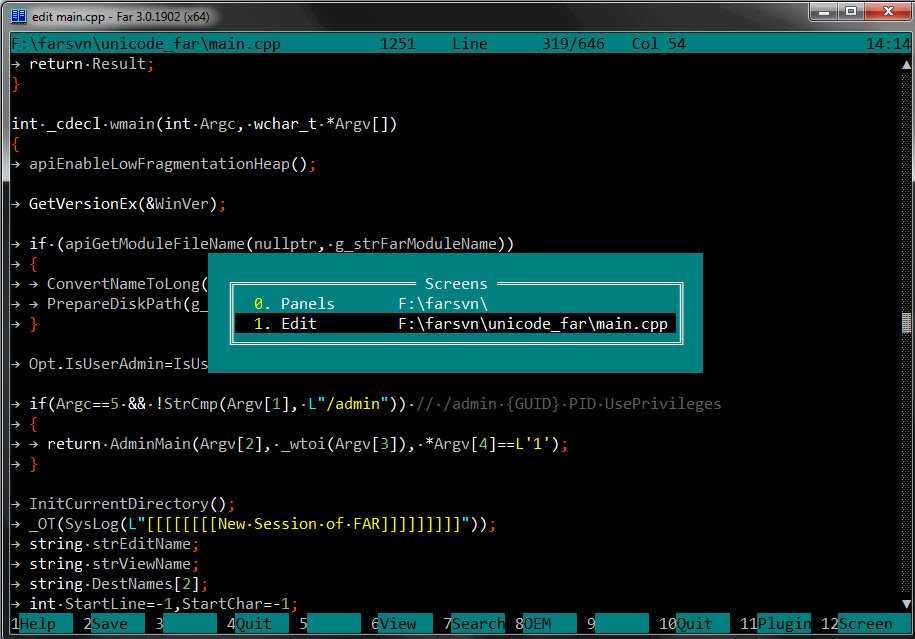Open 7Search from the key bar
This screenshot has width=915, height=639.
pyautogui.click(x=478, y=624)
